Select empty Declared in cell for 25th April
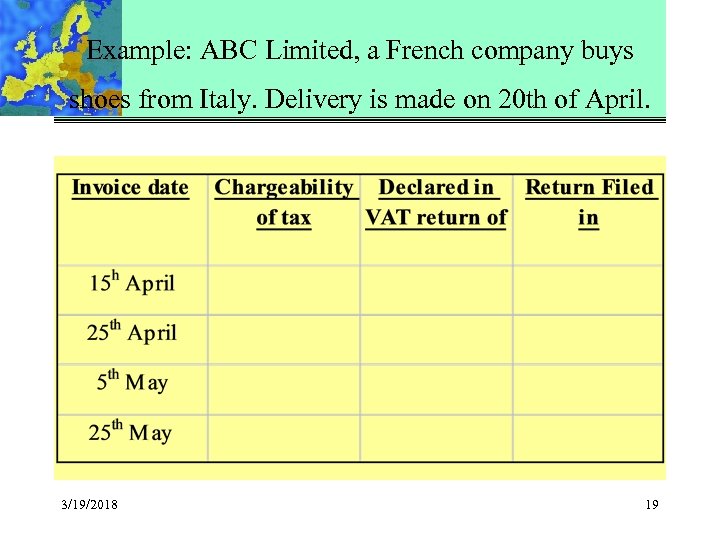 tap(436, 340)
